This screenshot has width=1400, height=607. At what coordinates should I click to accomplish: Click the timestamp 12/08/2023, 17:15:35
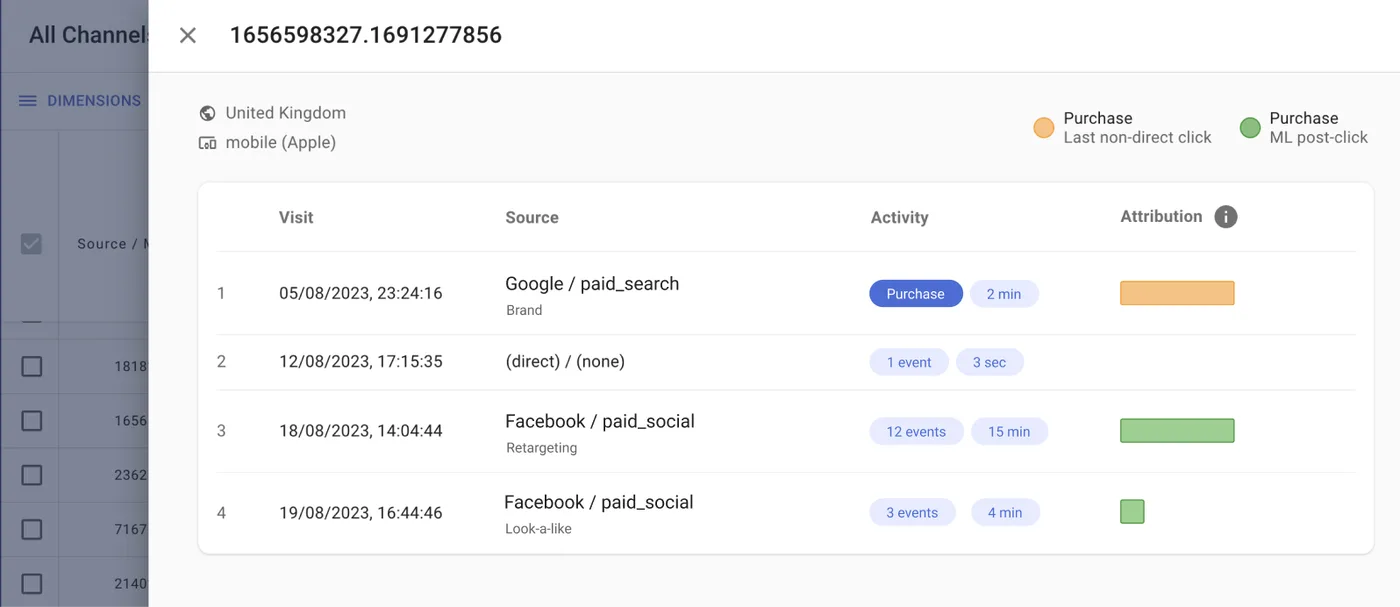coord(361,362)
